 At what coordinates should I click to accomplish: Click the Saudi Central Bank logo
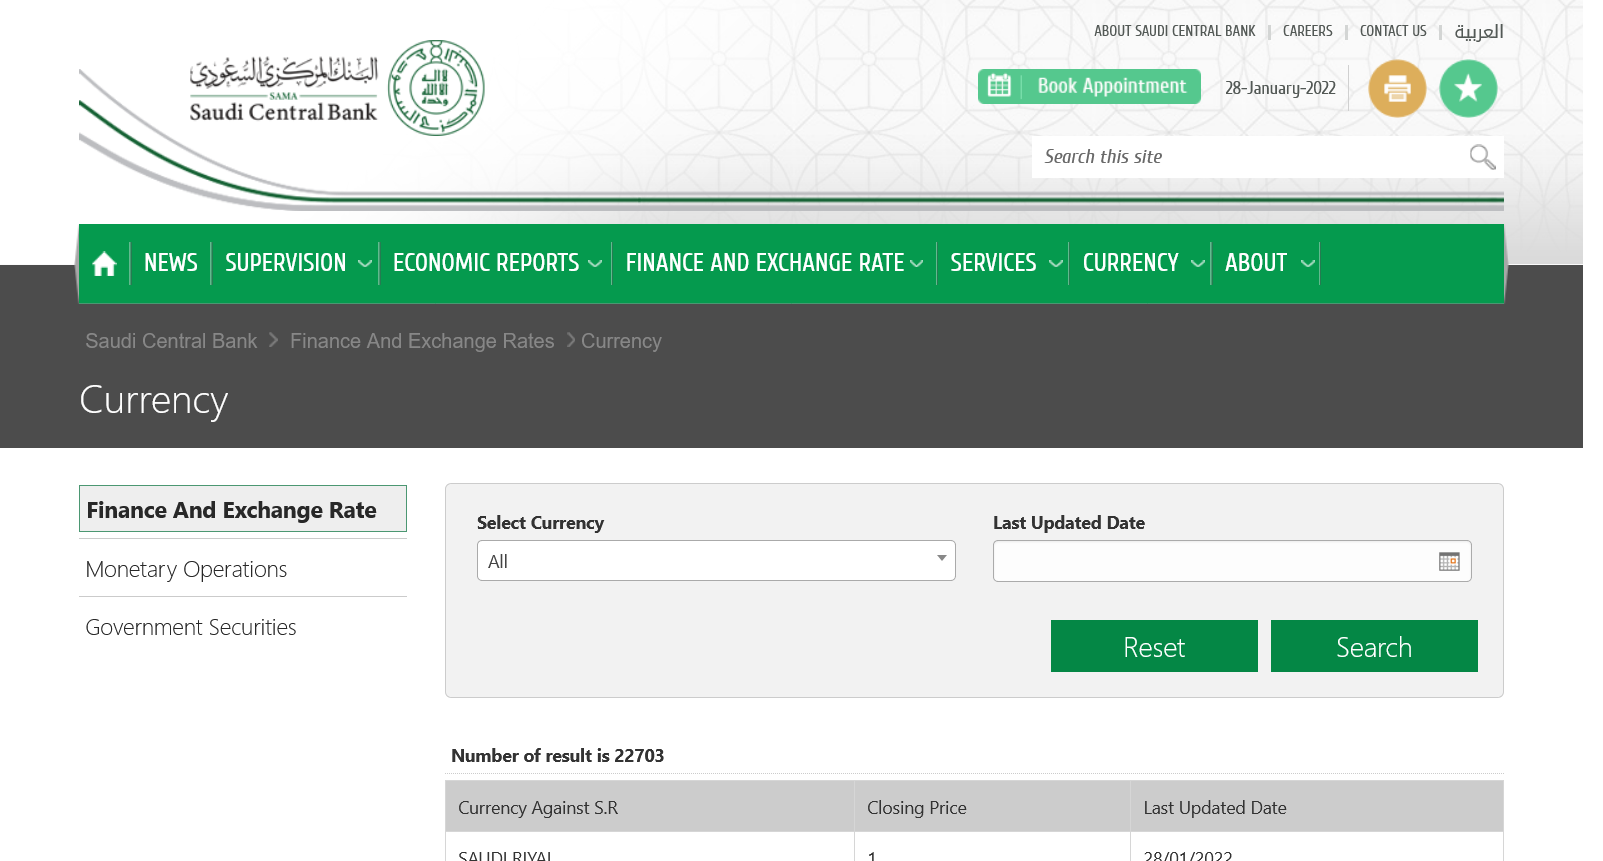[337, 89]
